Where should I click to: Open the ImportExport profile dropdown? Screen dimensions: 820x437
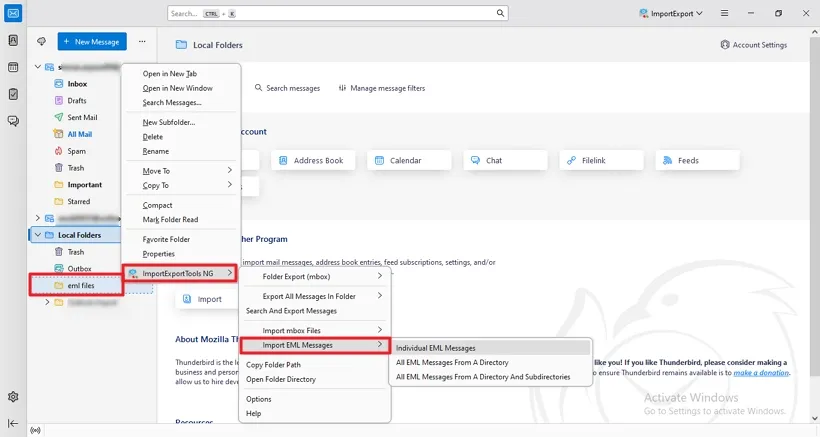pos(671,14)
